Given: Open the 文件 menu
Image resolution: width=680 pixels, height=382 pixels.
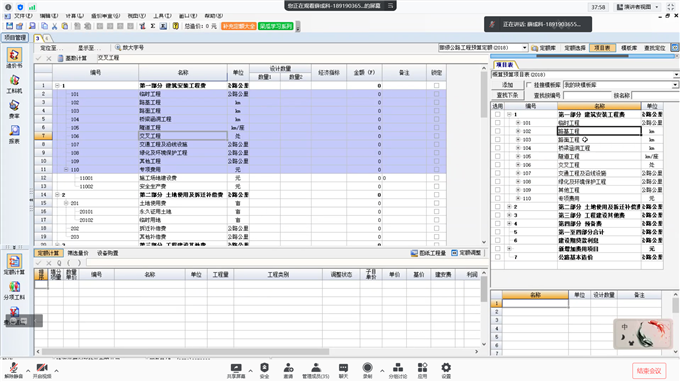Looking at the screenshot, I should (23, 16).
